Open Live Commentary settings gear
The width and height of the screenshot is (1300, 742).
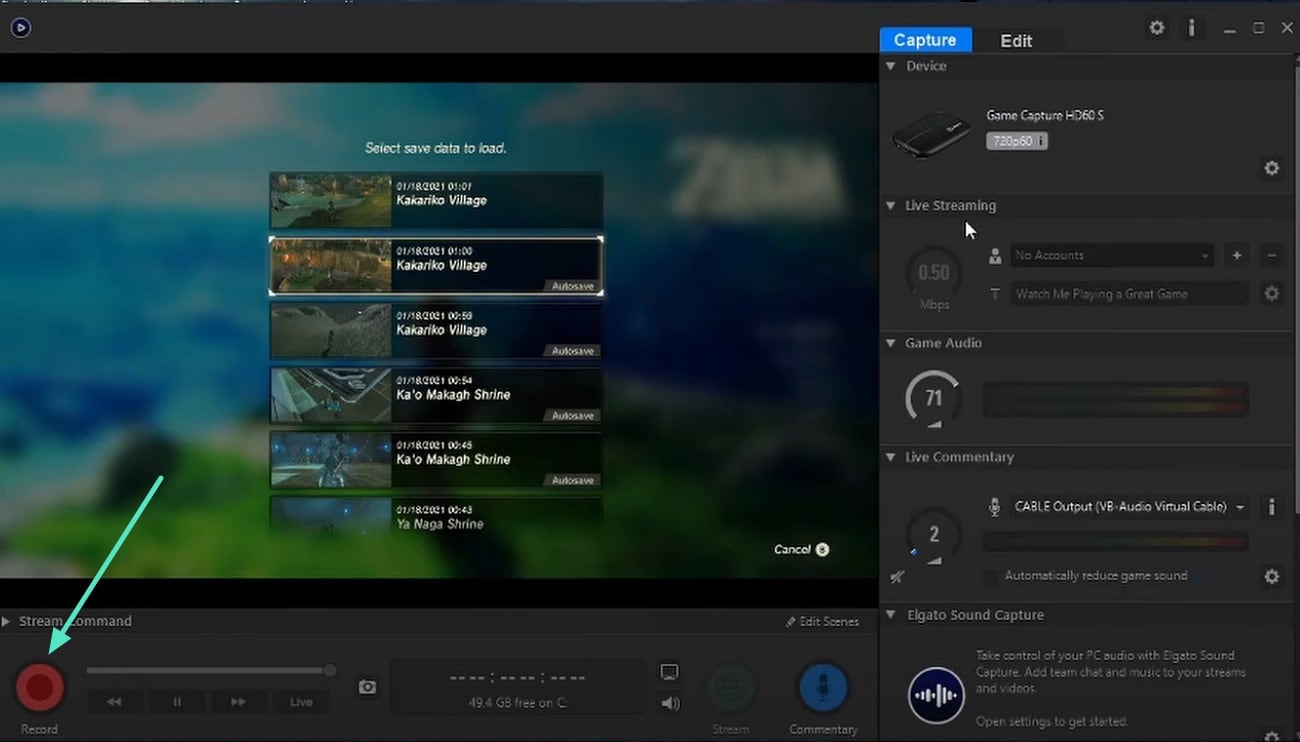coord(1271,577)
